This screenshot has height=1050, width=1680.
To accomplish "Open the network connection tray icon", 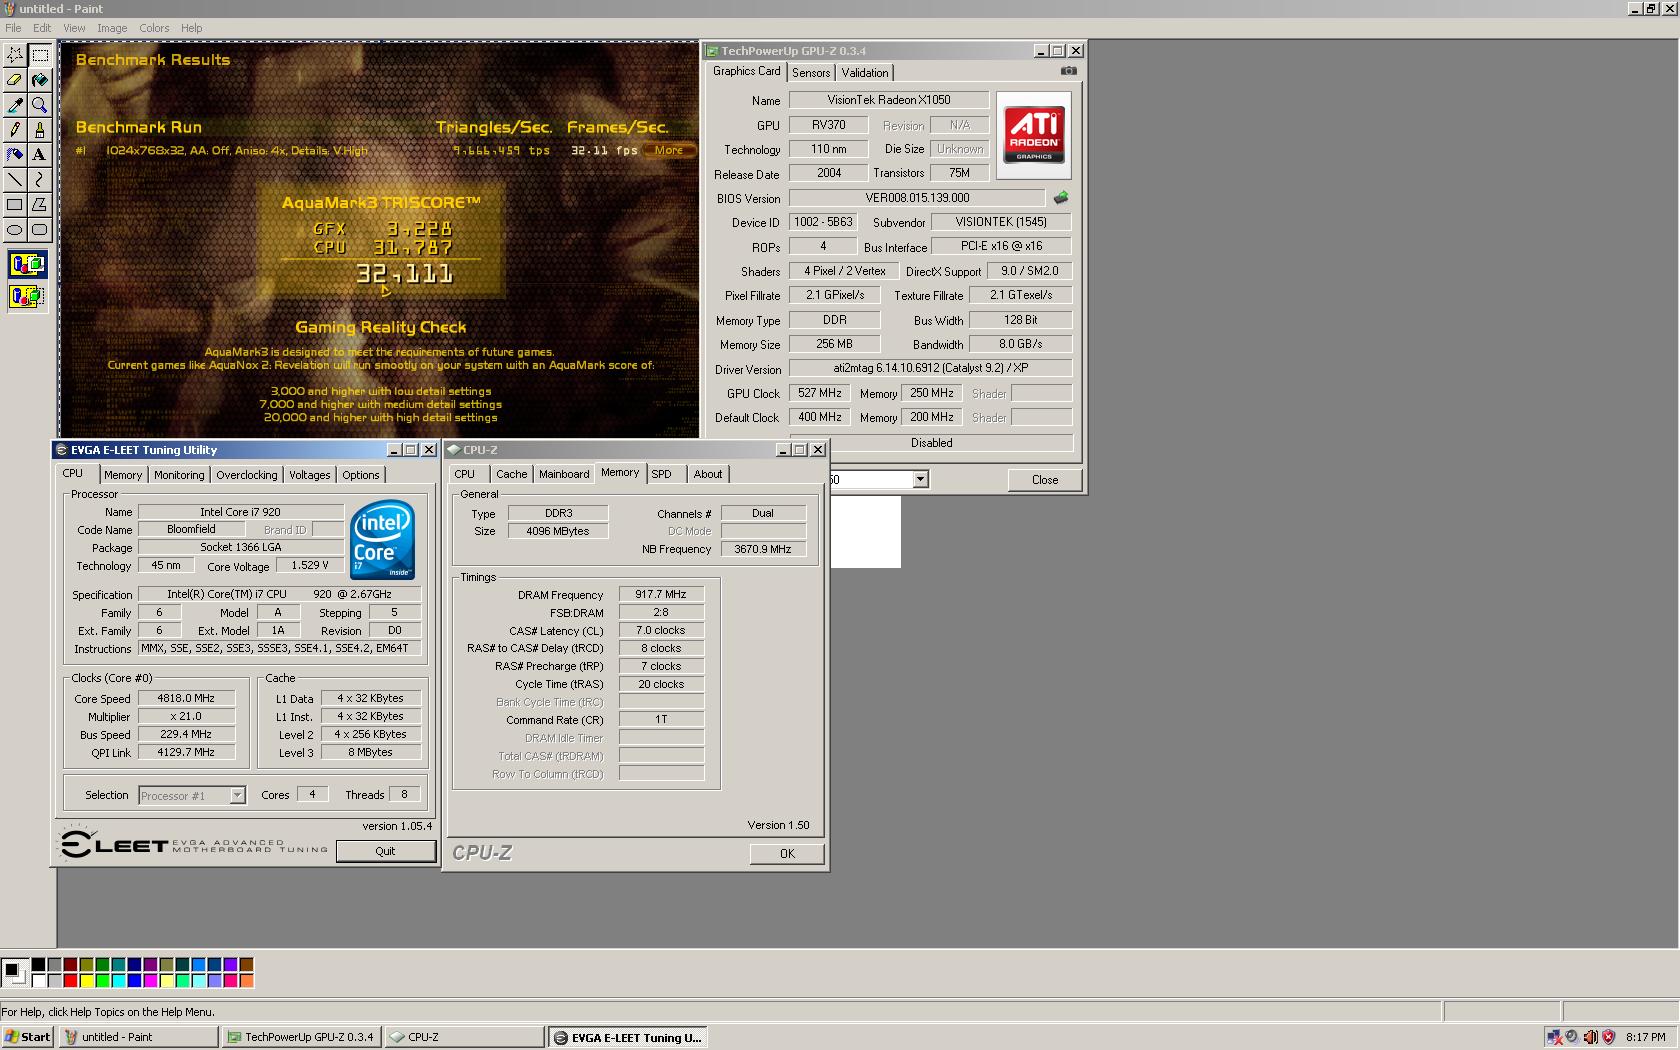I will (1554, 1037).
